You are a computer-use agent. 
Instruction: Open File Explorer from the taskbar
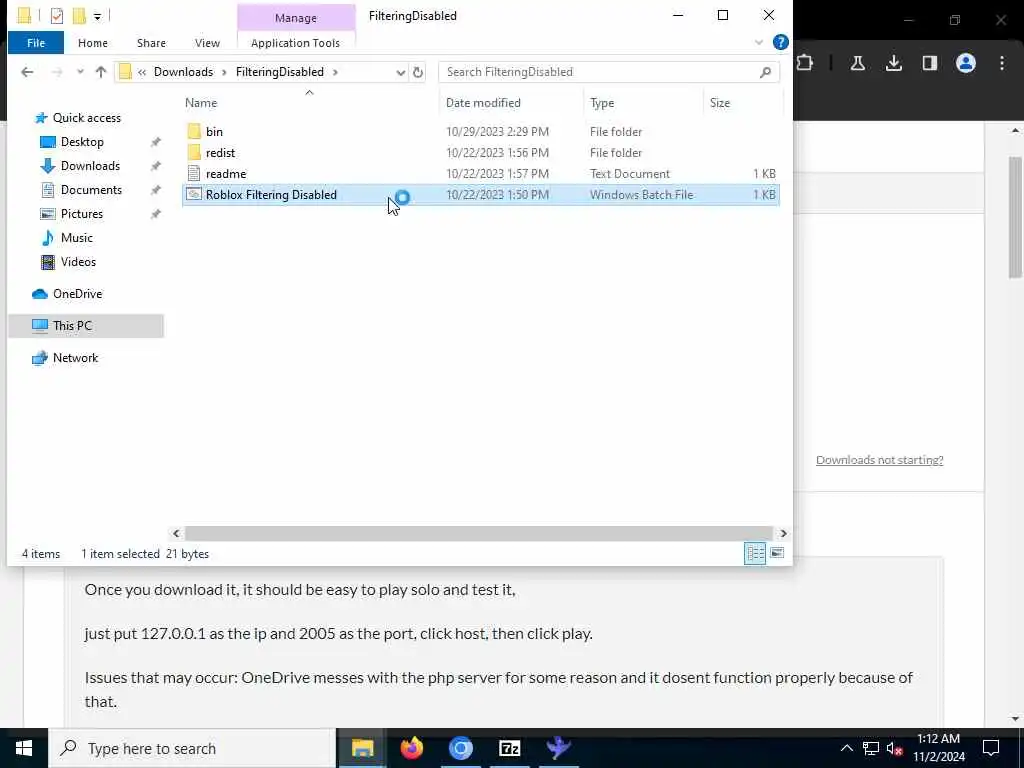tap(362, 748)
